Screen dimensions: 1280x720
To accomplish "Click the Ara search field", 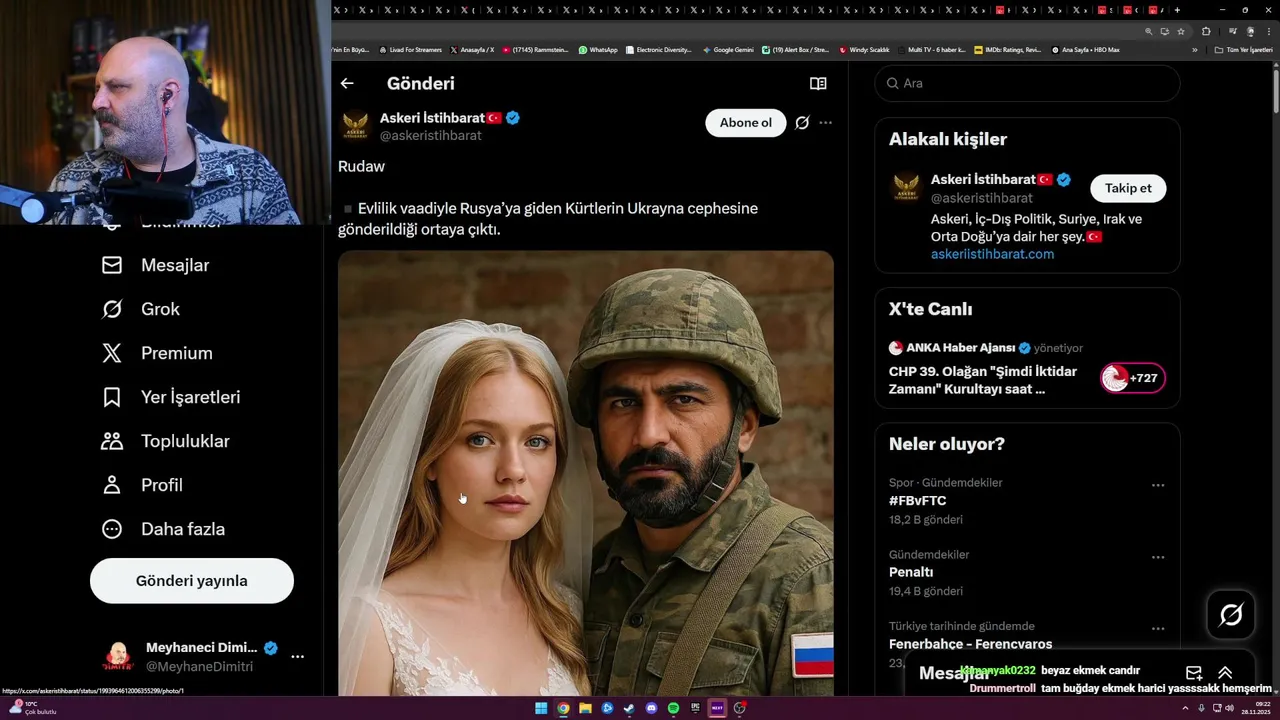I will (x=1027, y=83).
